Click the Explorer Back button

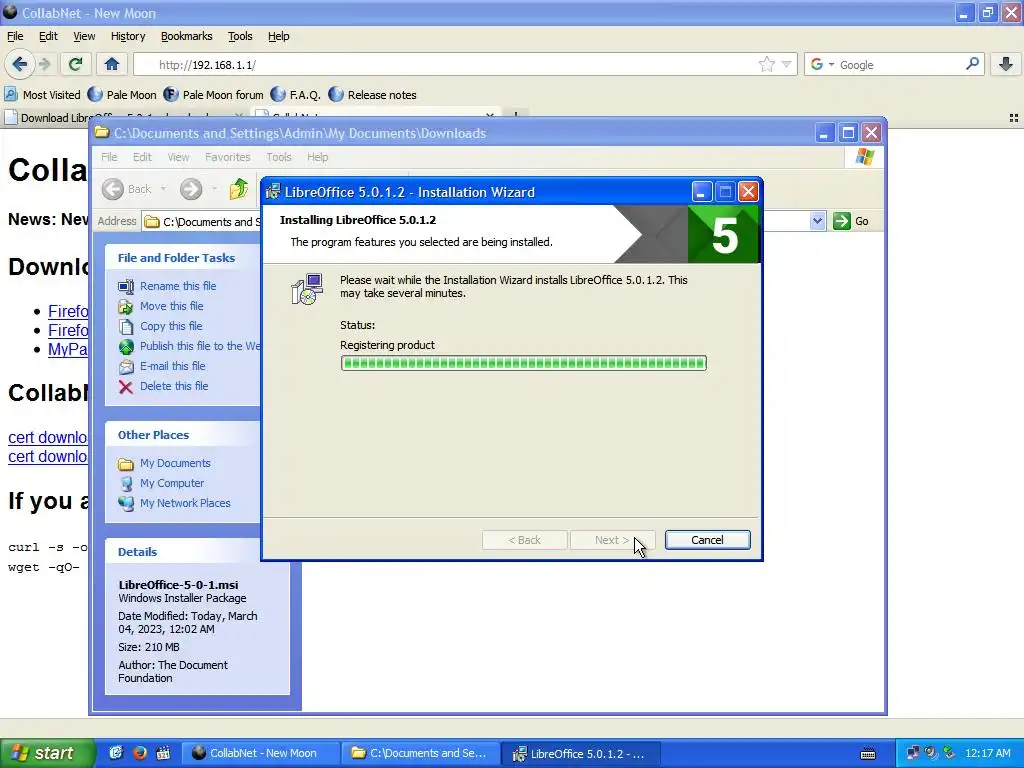click(127, 189)
